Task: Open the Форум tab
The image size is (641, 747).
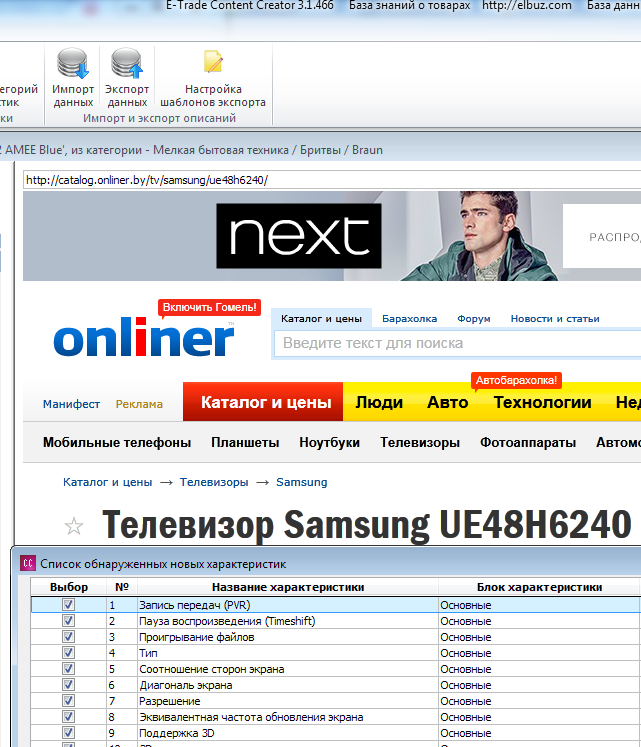Action: pyautogui.click(x=474, y=319)
